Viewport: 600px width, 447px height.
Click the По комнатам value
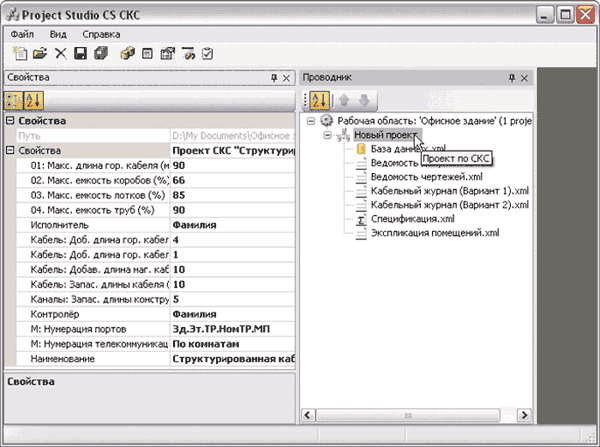233,344
